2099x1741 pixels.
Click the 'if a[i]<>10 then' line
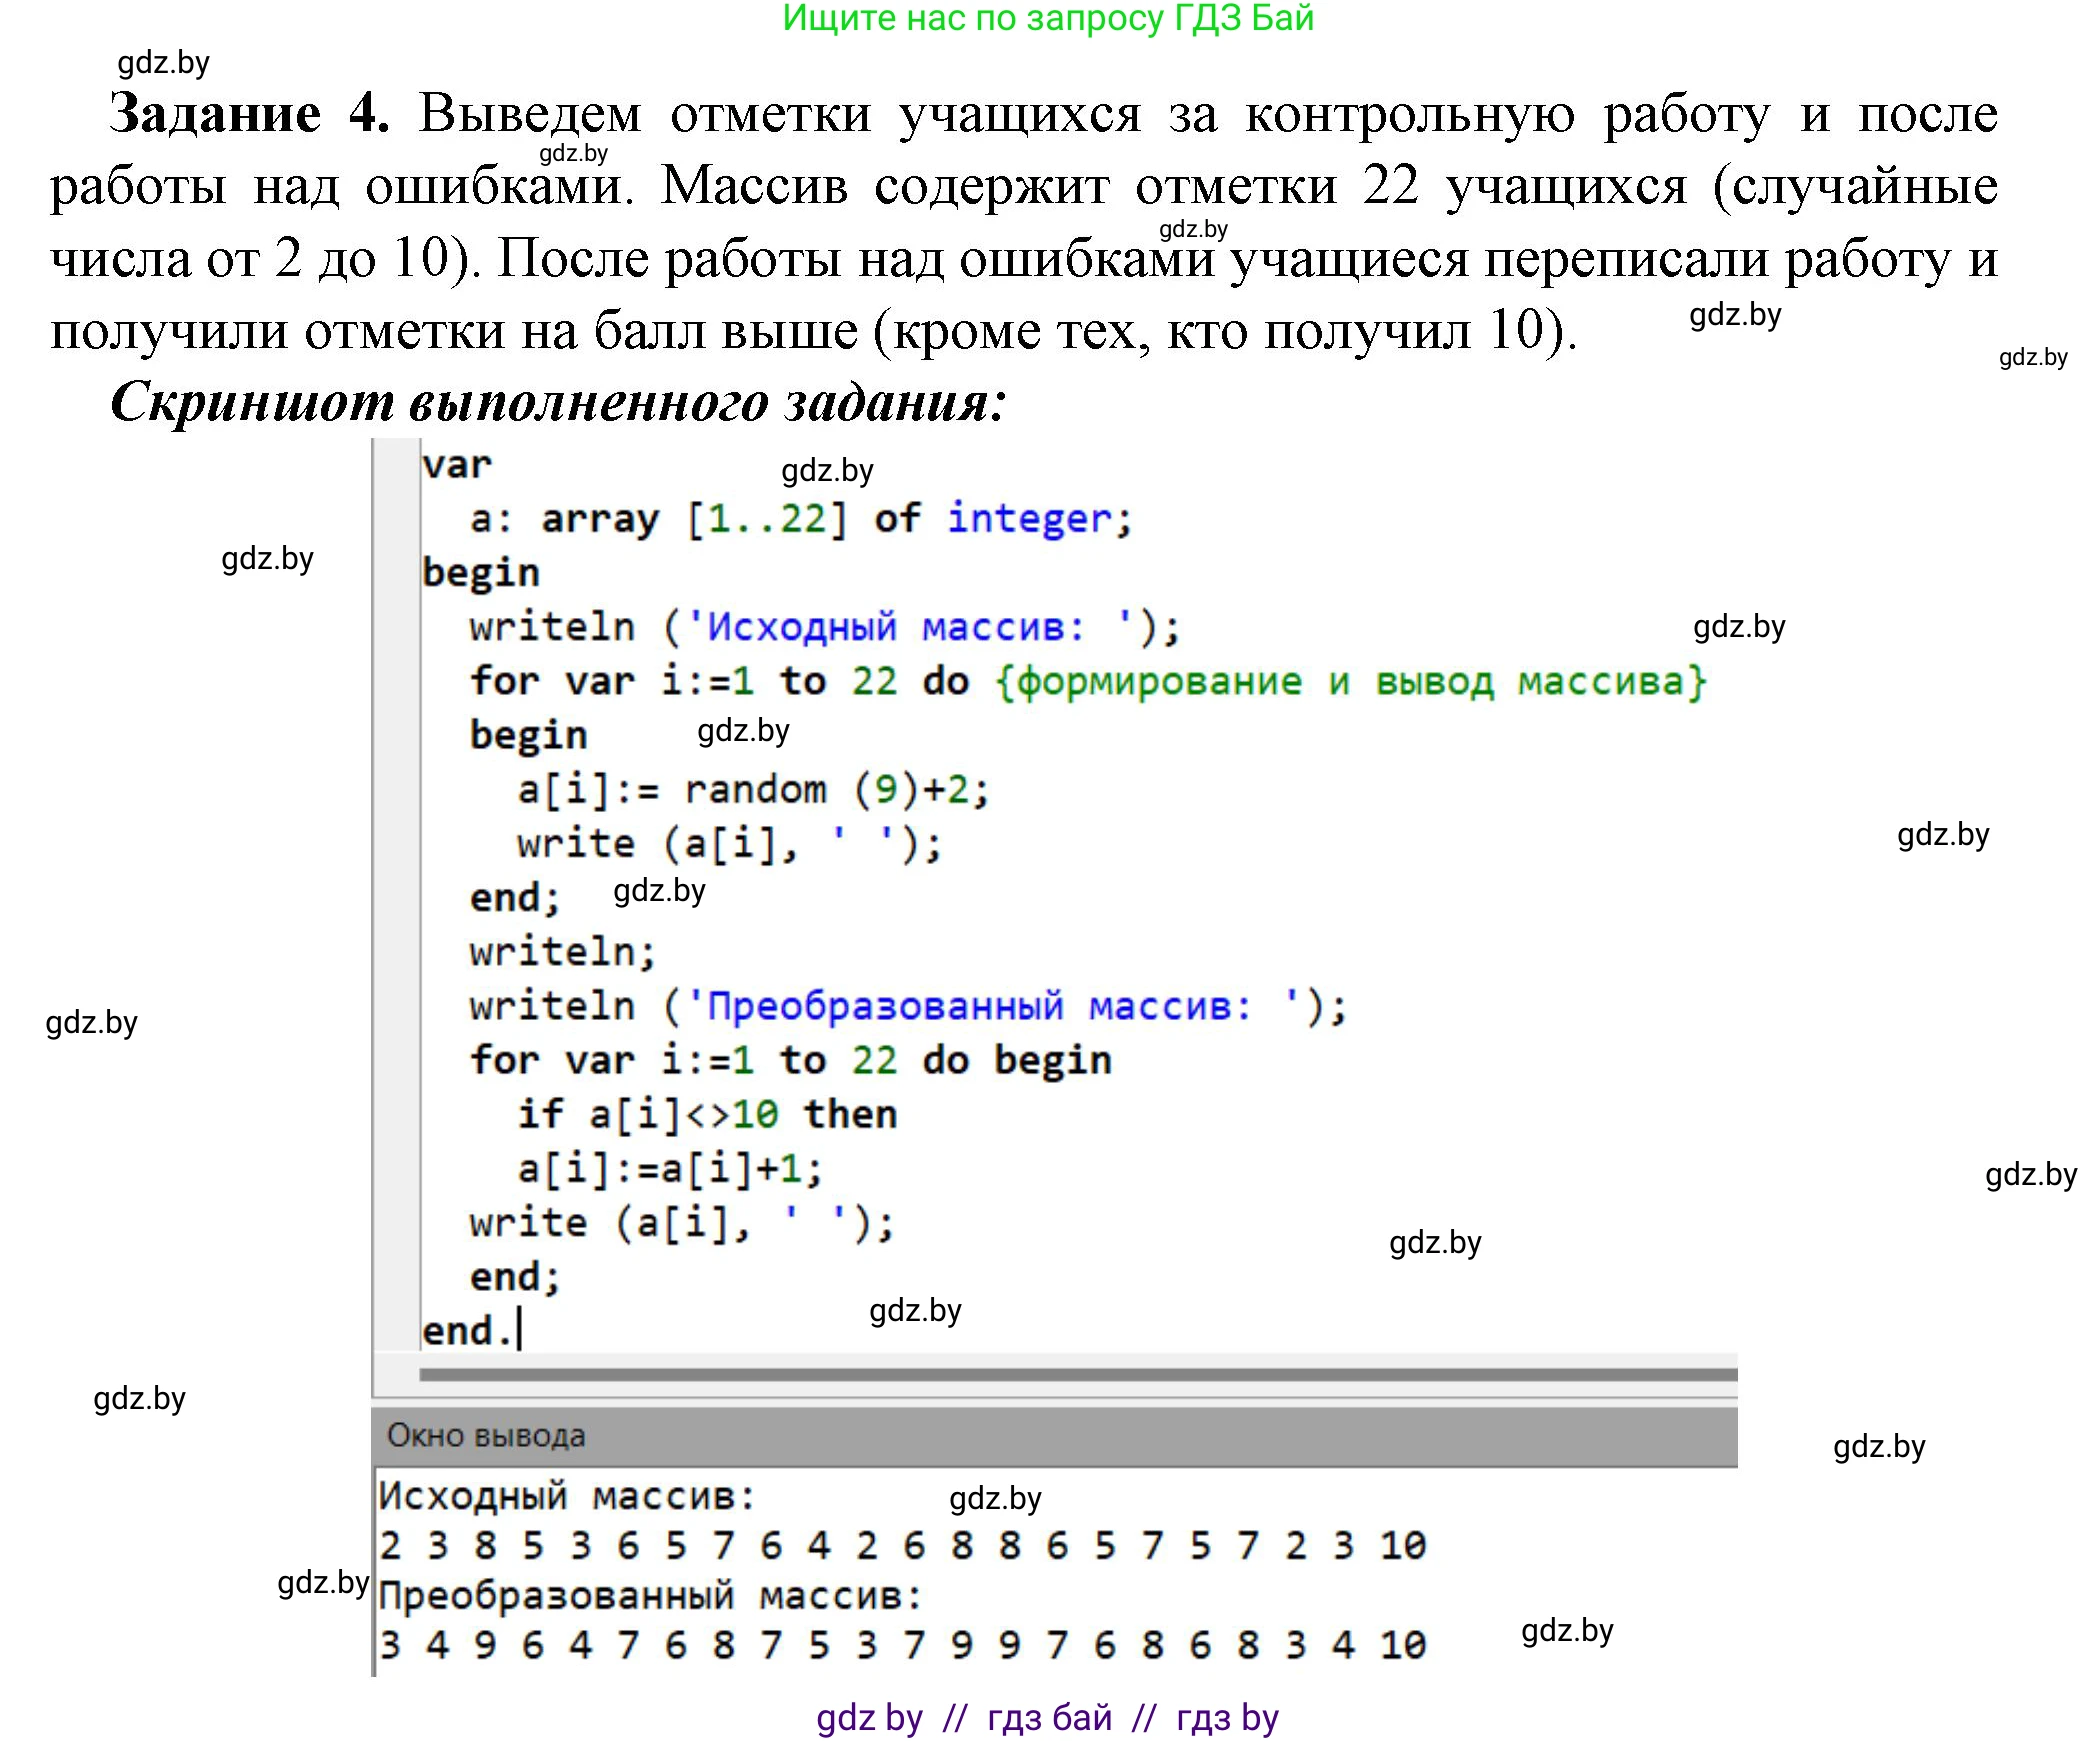706,1114
